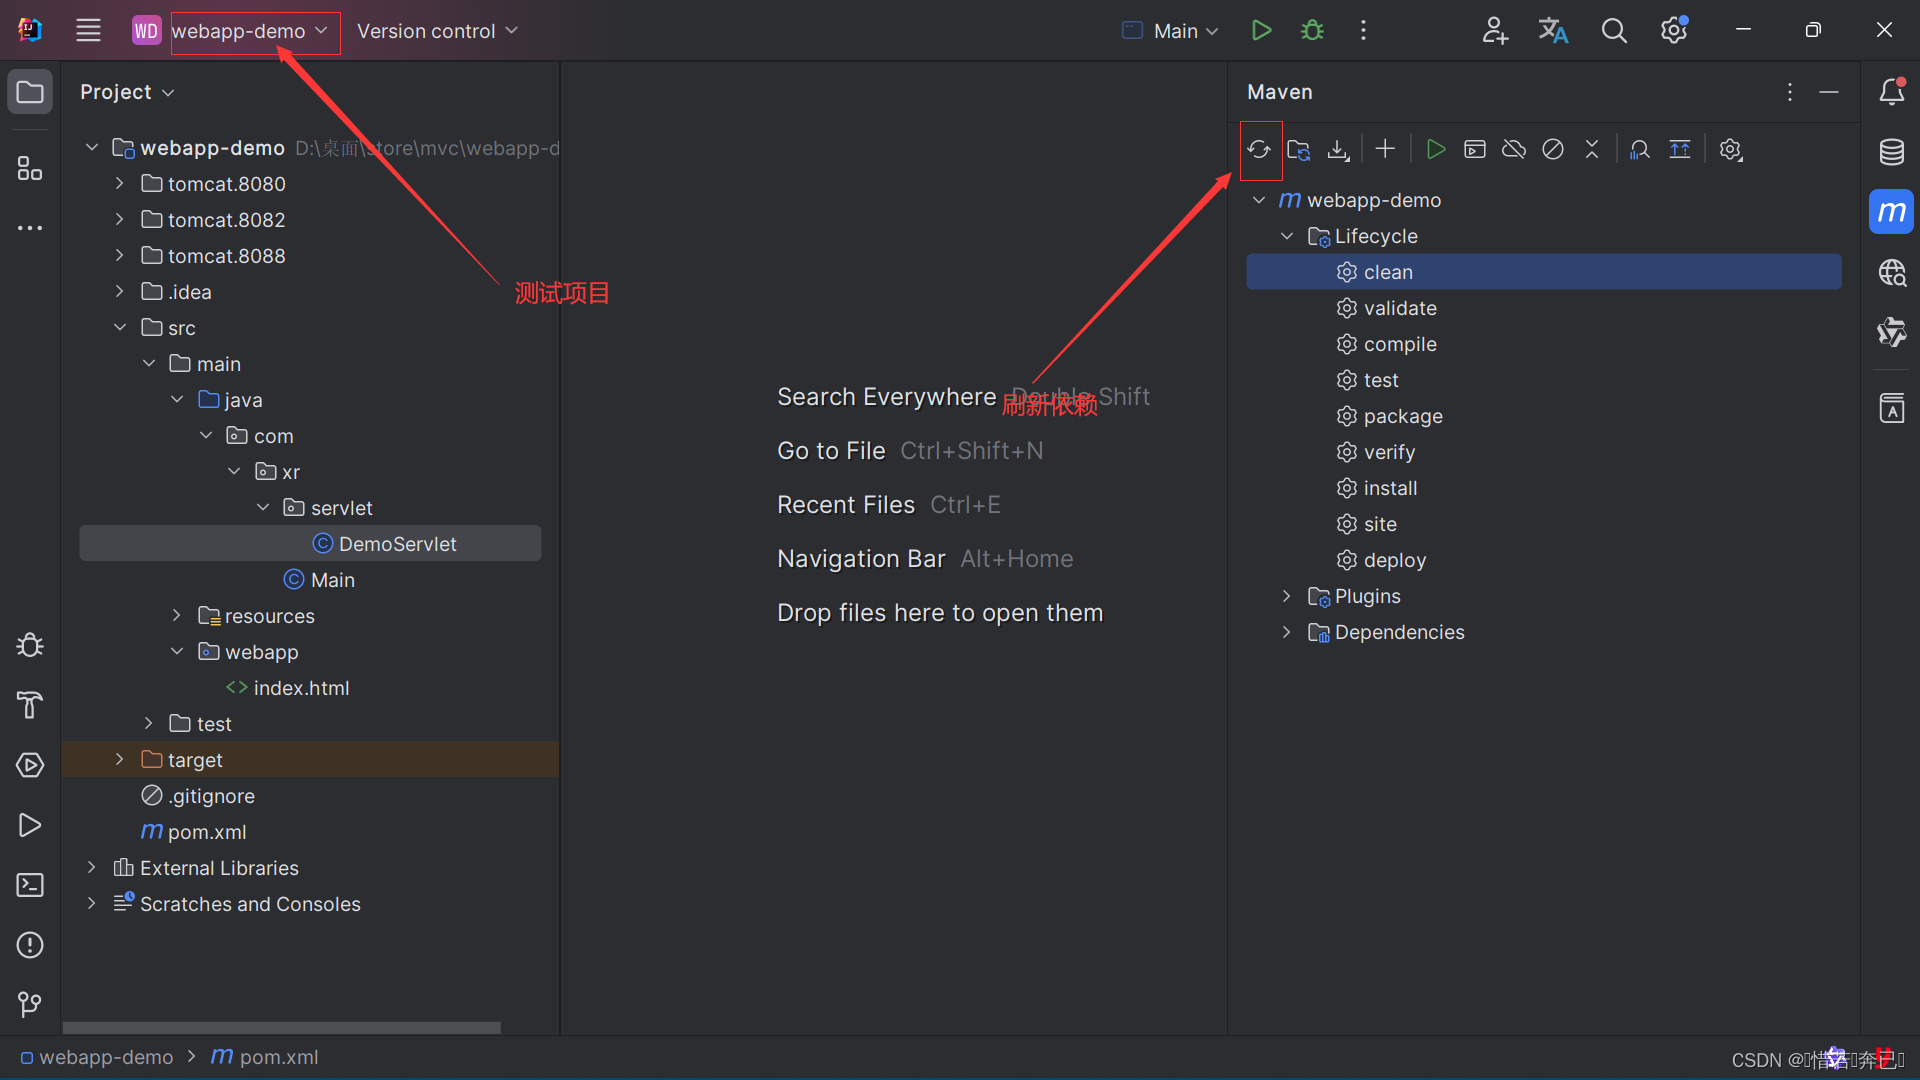
Task: Click the Maven download sources icon
Action: (1338, 150)
